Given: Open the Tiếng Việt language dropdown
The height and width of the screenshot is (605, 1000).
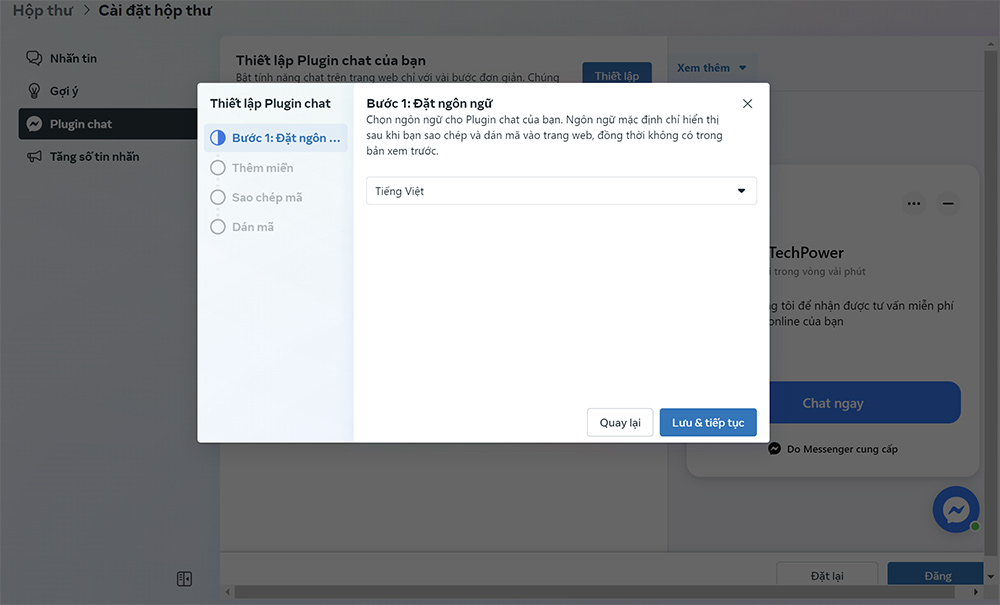Looking at the screenshot, I should 561,191.
